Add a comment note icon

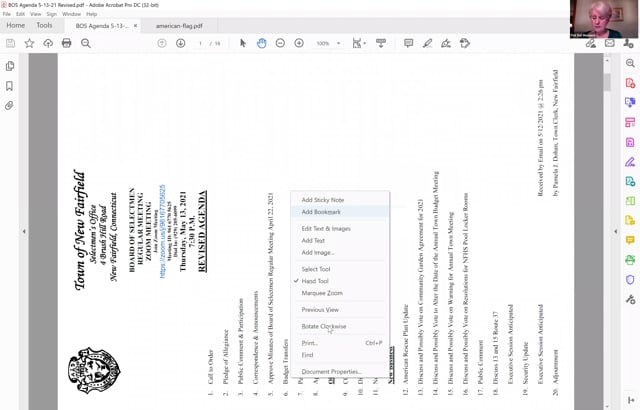coord(409,43)
